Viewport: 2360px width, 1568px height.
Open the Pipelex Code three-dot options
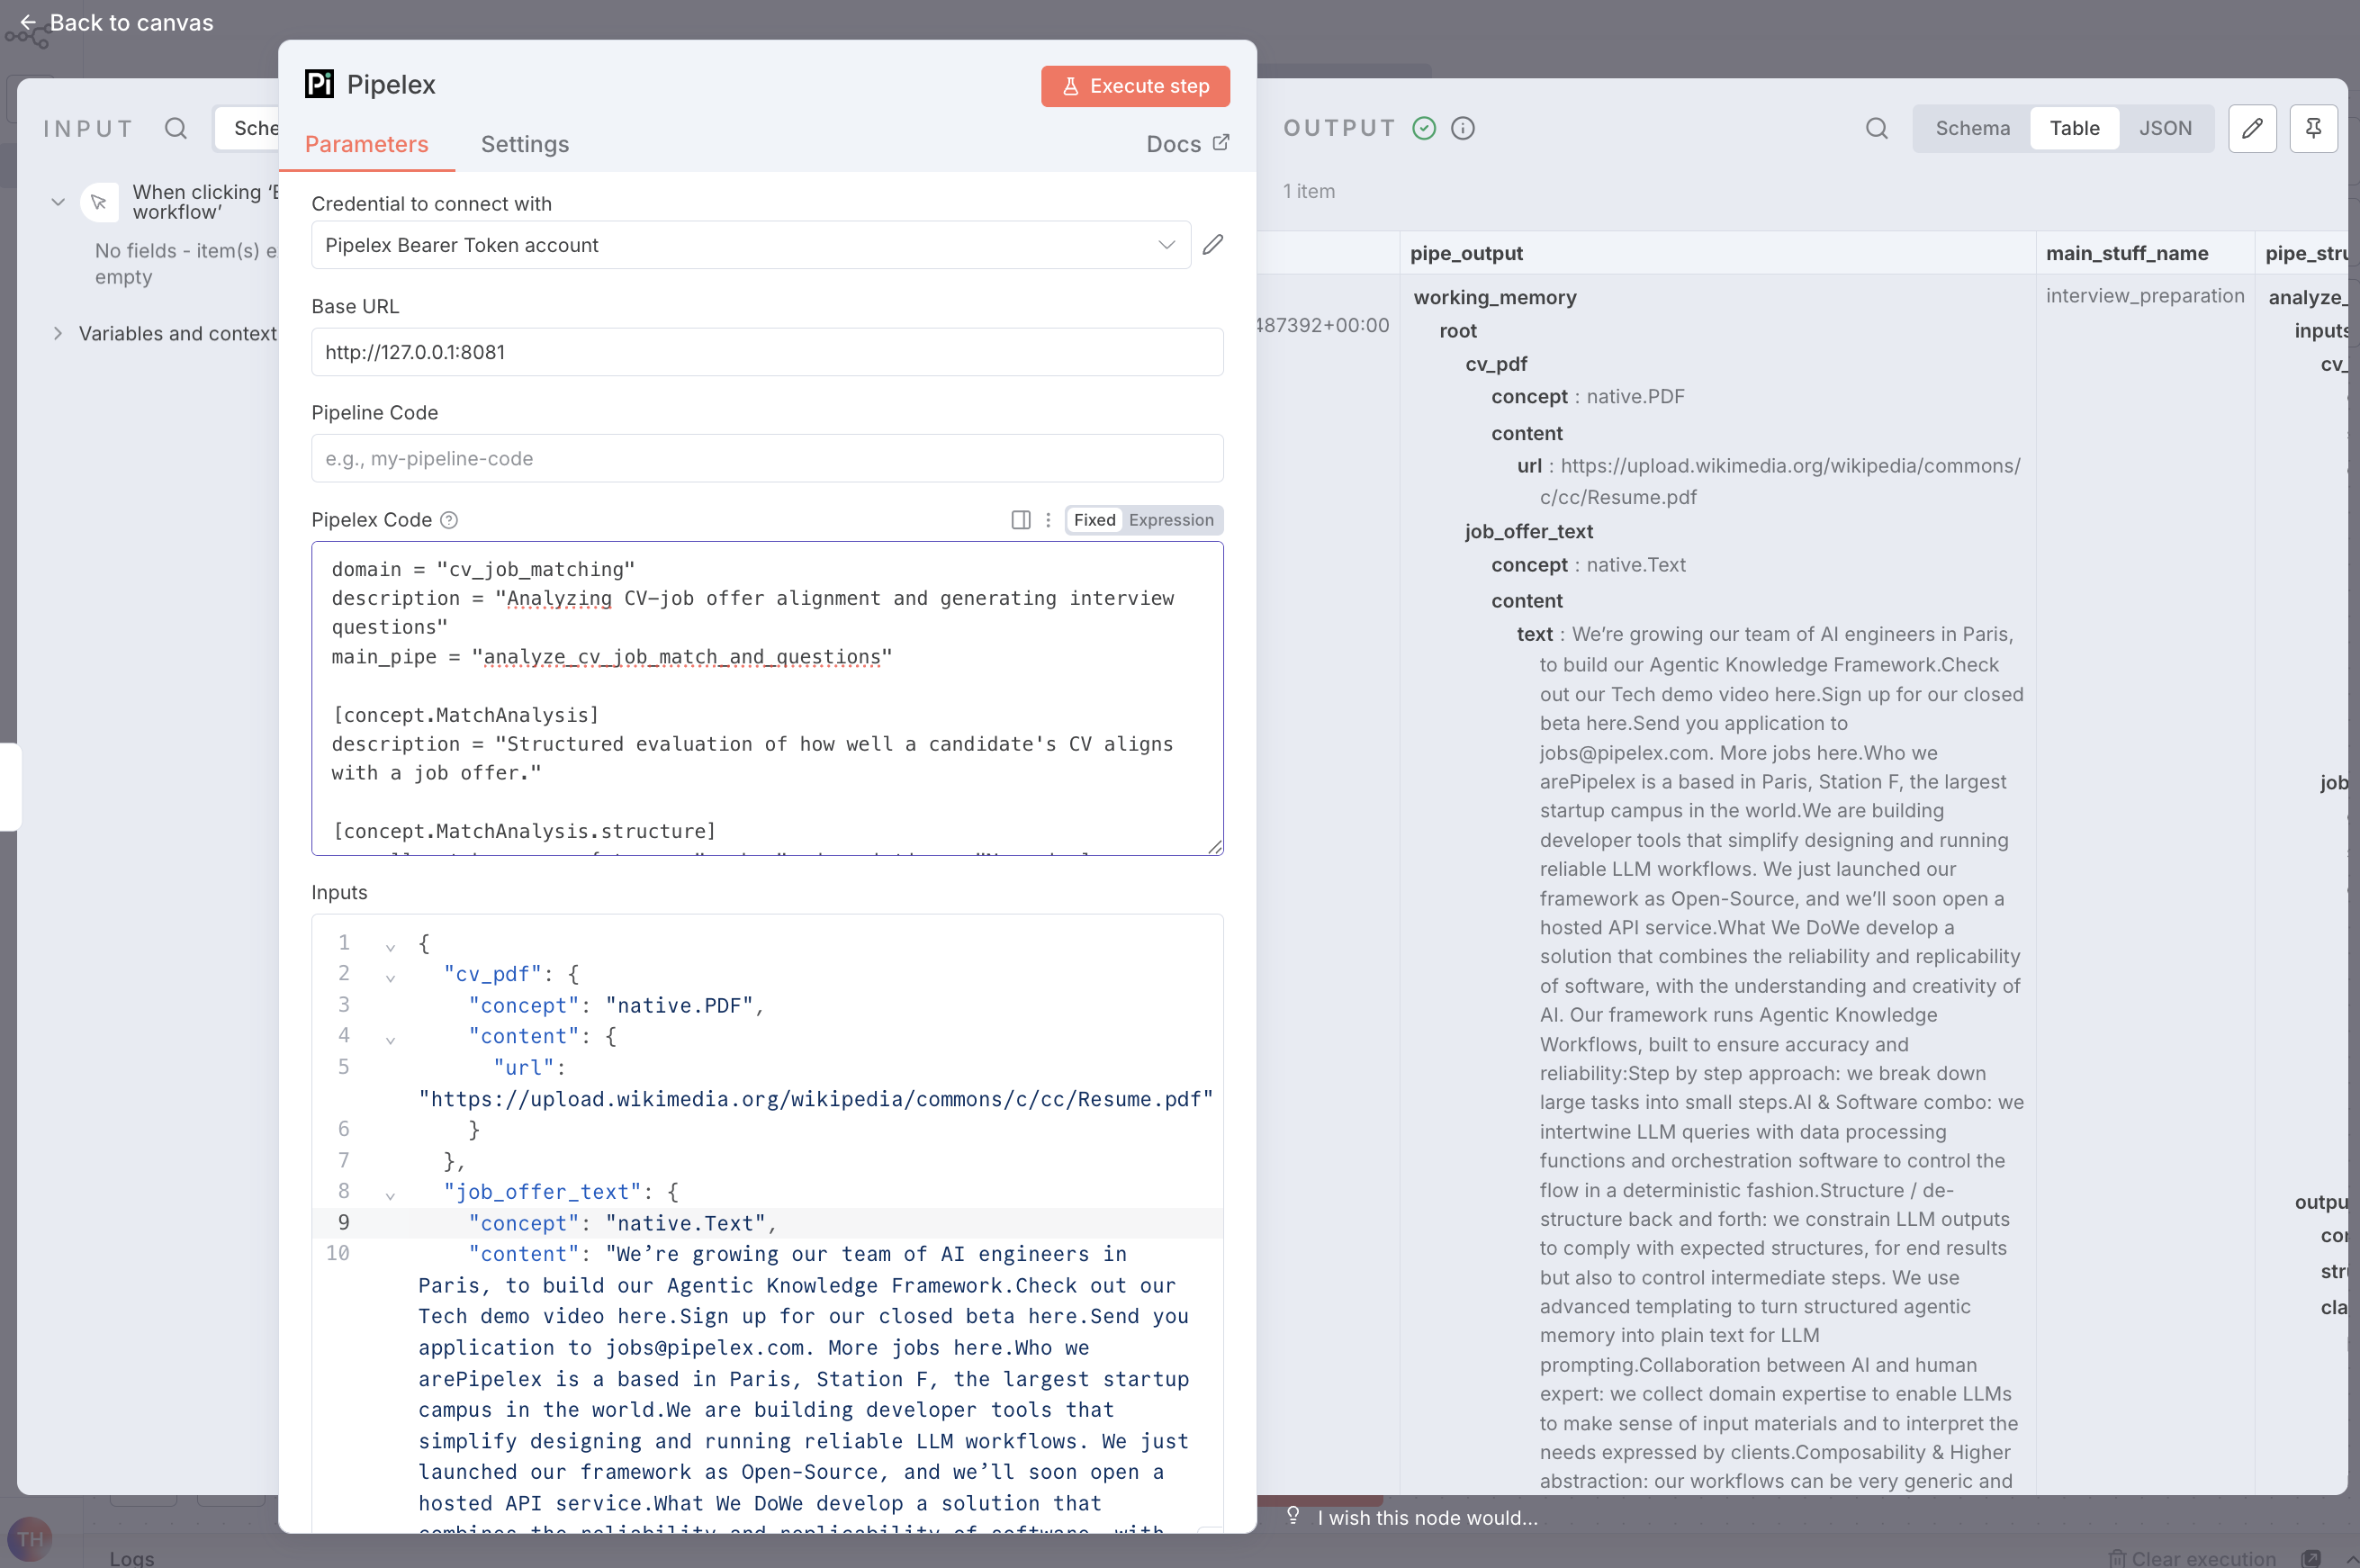click(1048, 520)
